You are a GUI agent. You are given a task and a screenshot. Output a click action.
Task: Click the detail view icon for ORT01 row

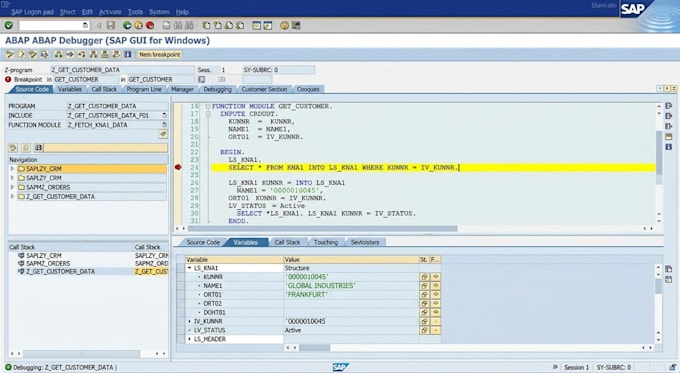coord(424,294)
